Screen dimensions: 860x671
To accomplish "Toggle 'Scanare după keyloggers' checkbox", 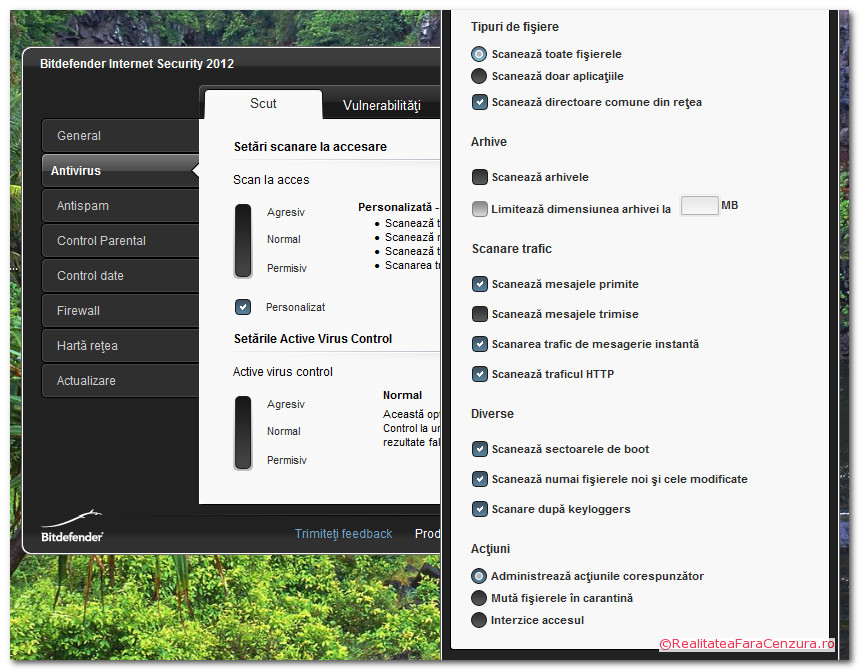I will pos(479,509).
